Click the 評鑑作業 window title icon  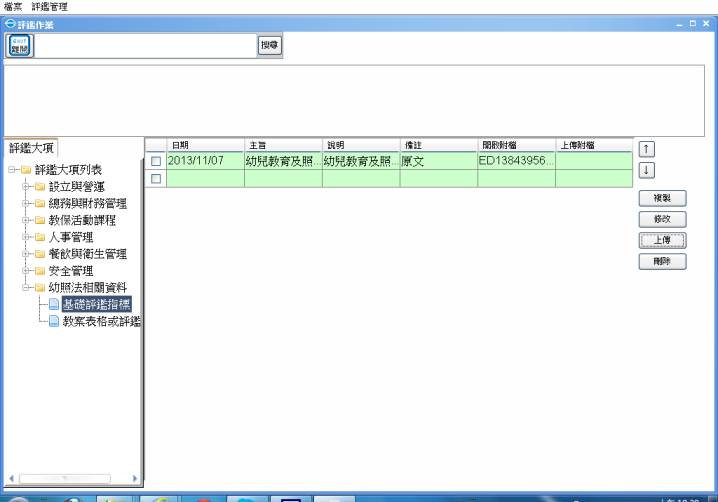pyautogui.click(x=7, y=22)
